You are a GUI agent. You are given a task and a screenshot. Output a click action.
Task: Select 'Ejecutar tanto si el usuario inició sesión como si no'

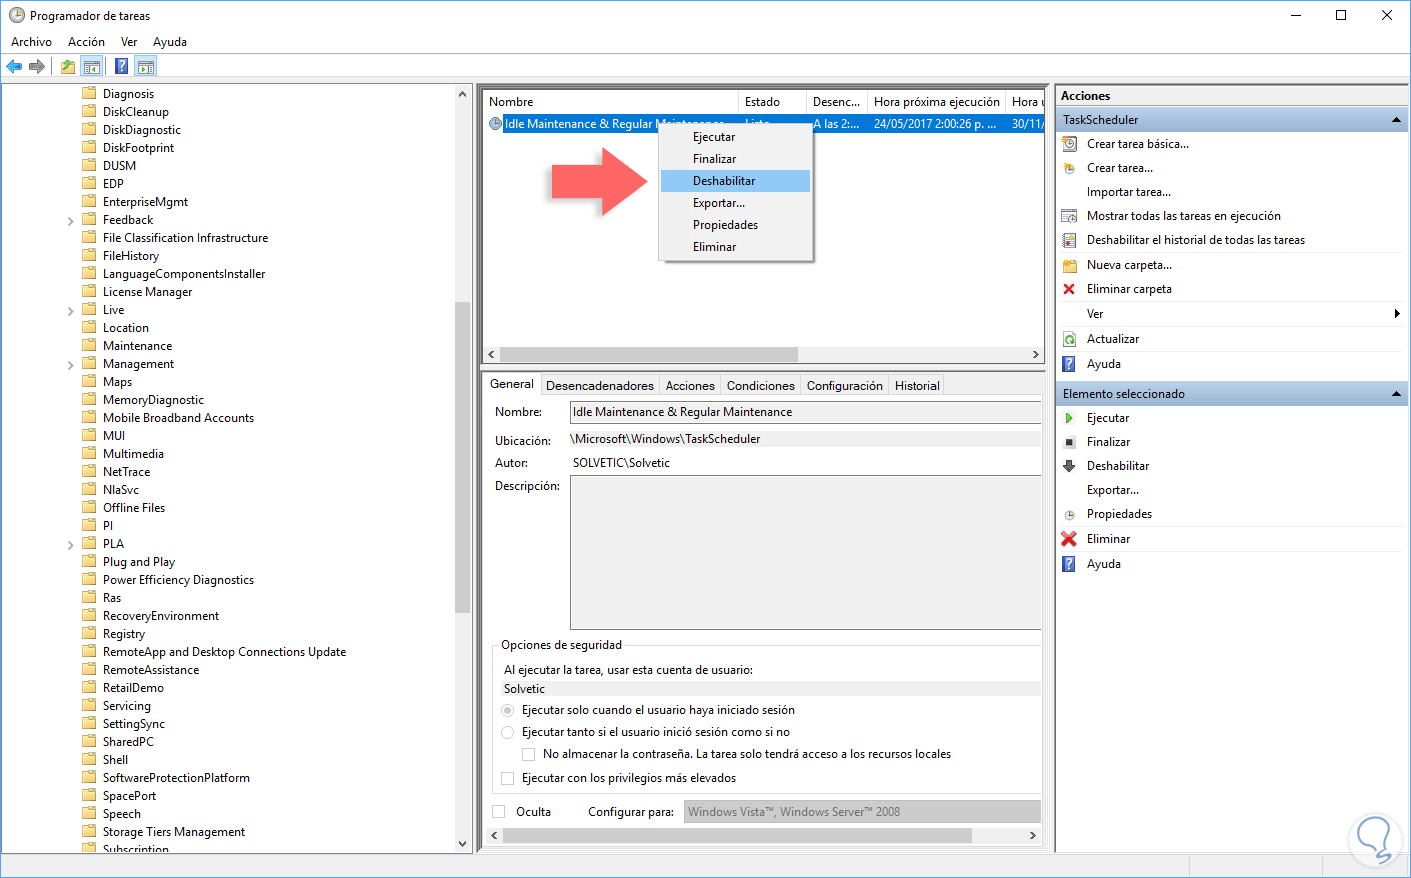click(508, 732)
